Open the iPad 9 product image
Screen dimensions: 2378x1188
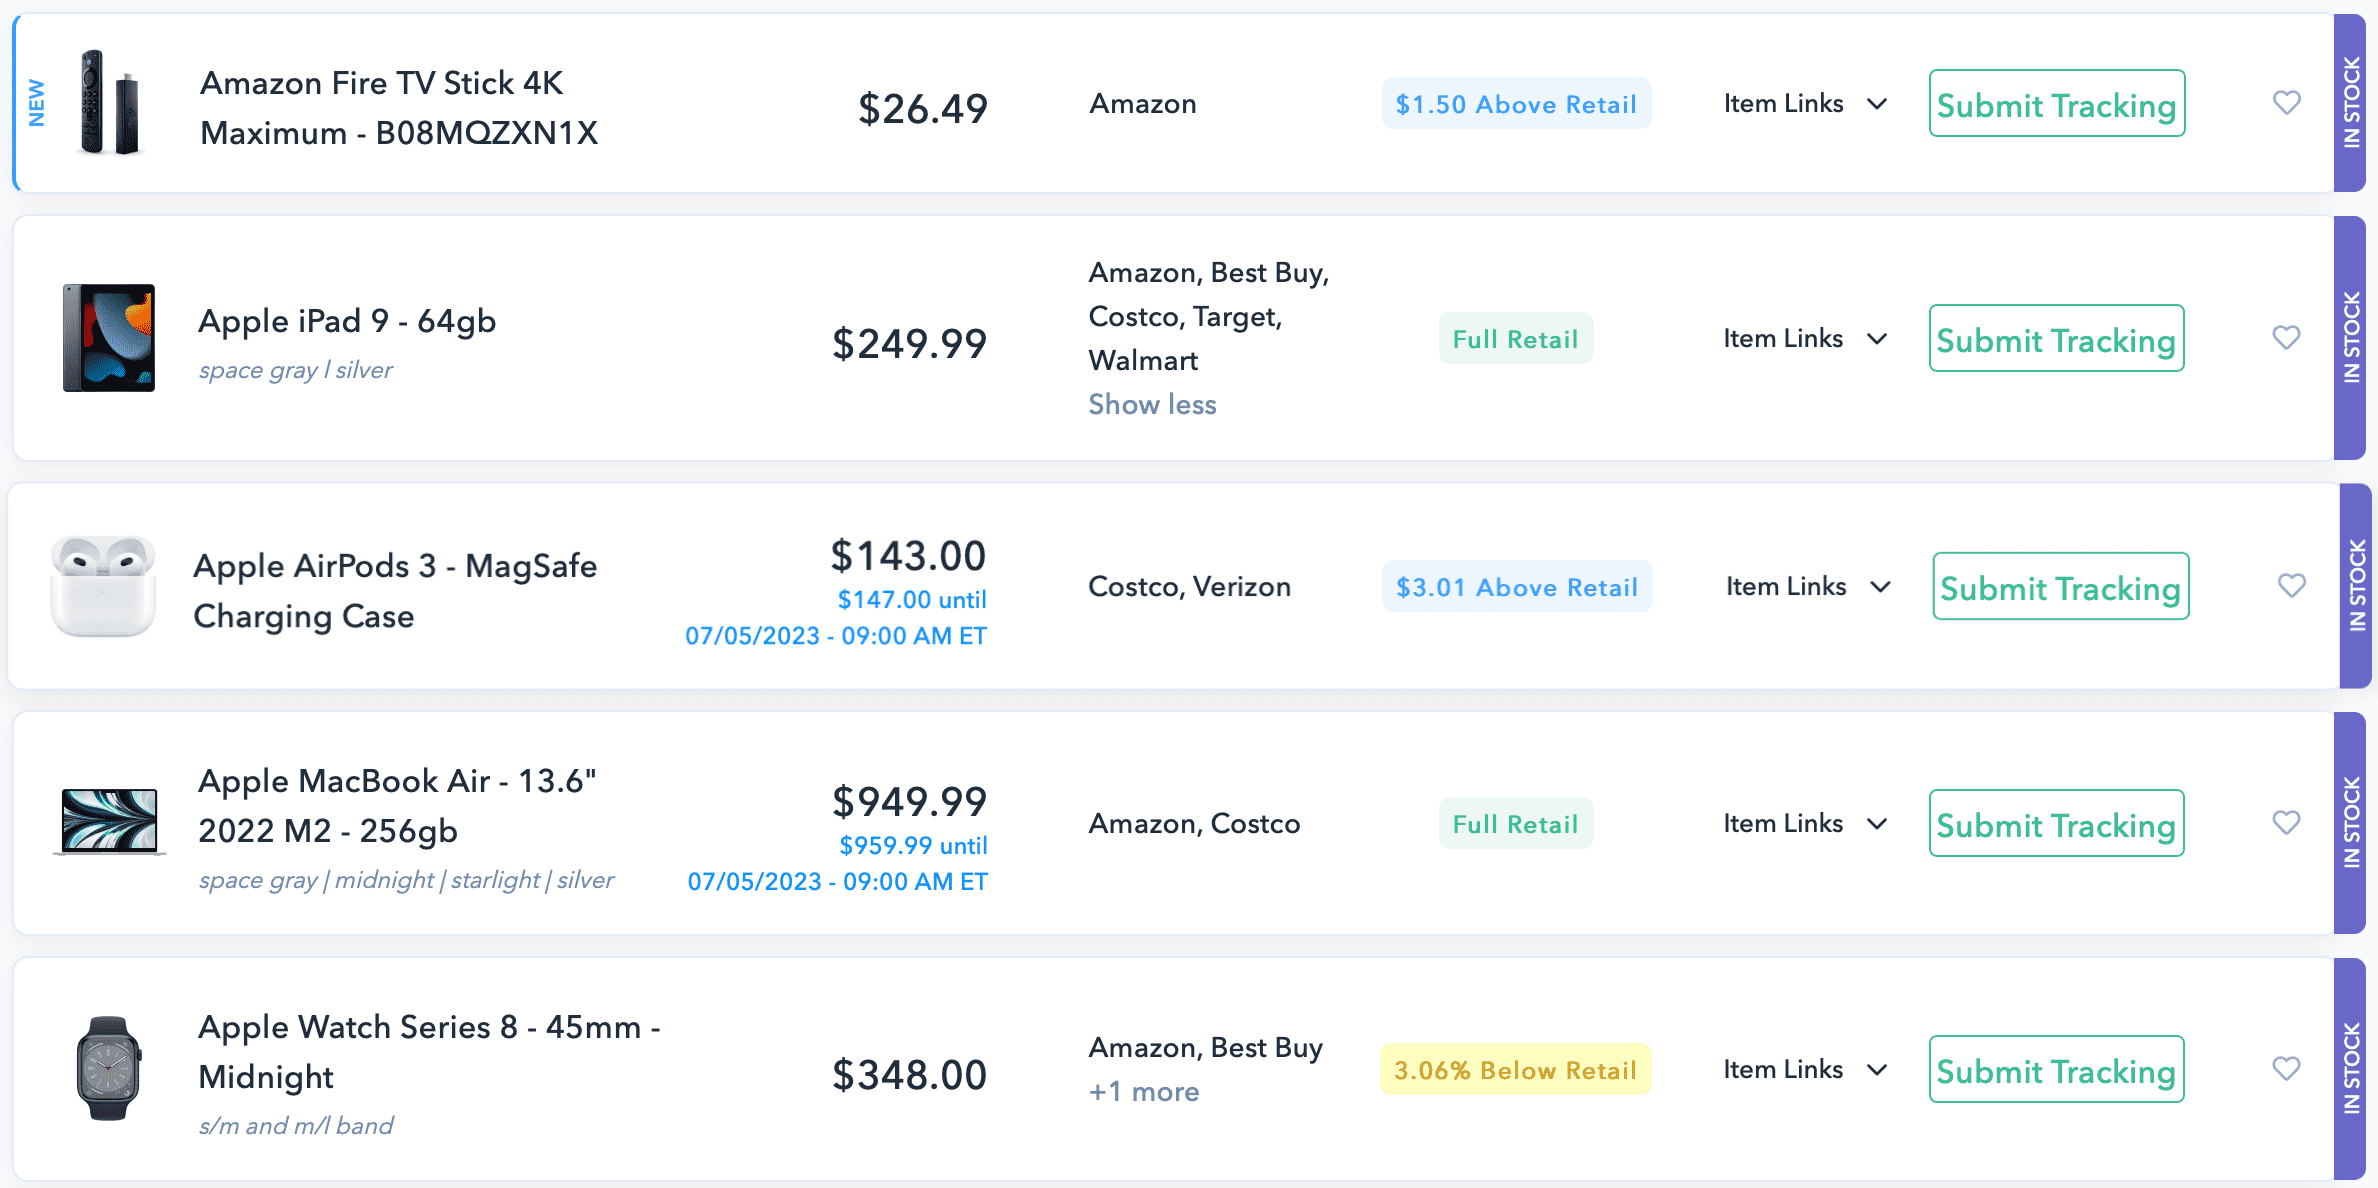click(109, 338)
